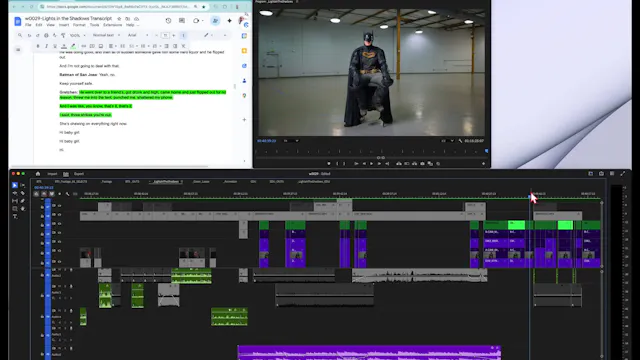Star the Lights in the Shadows document
Screen dimensions: 640x360
[119, 19]
